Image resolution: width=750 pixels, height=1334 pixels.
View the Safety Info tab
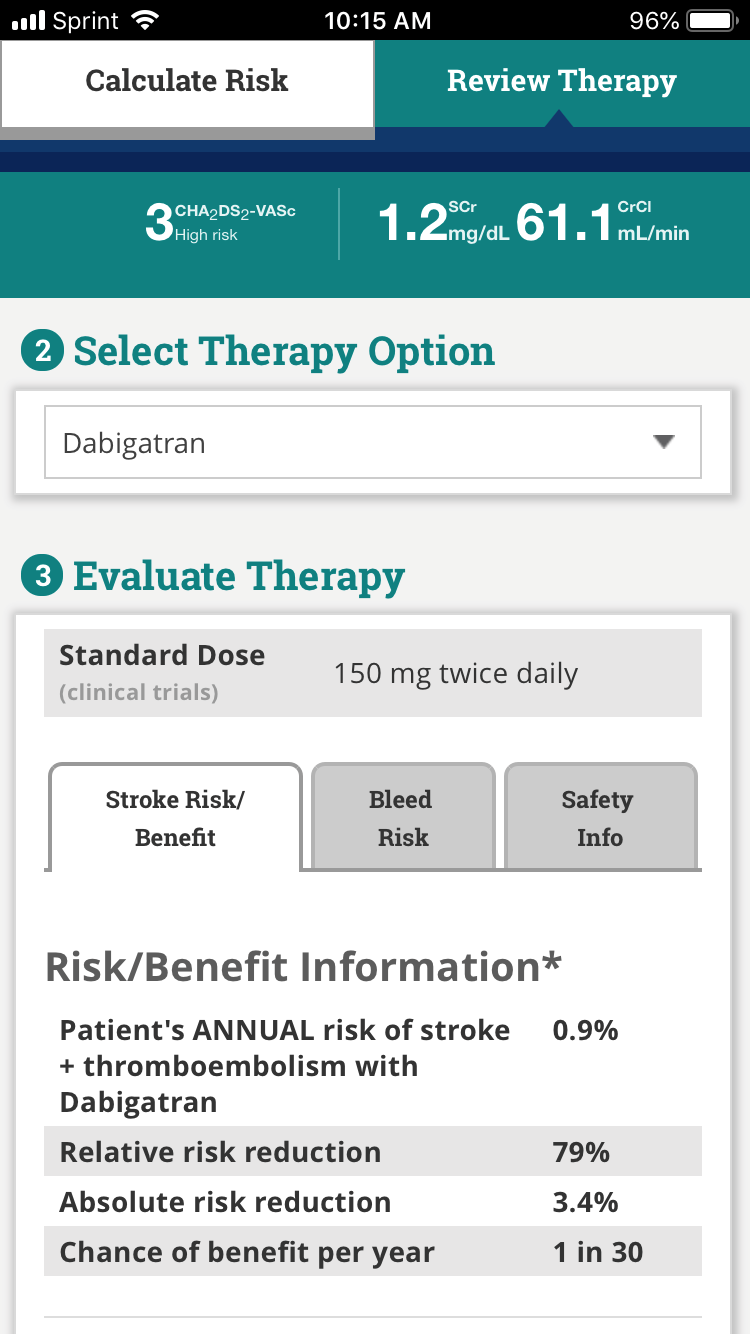599,818
